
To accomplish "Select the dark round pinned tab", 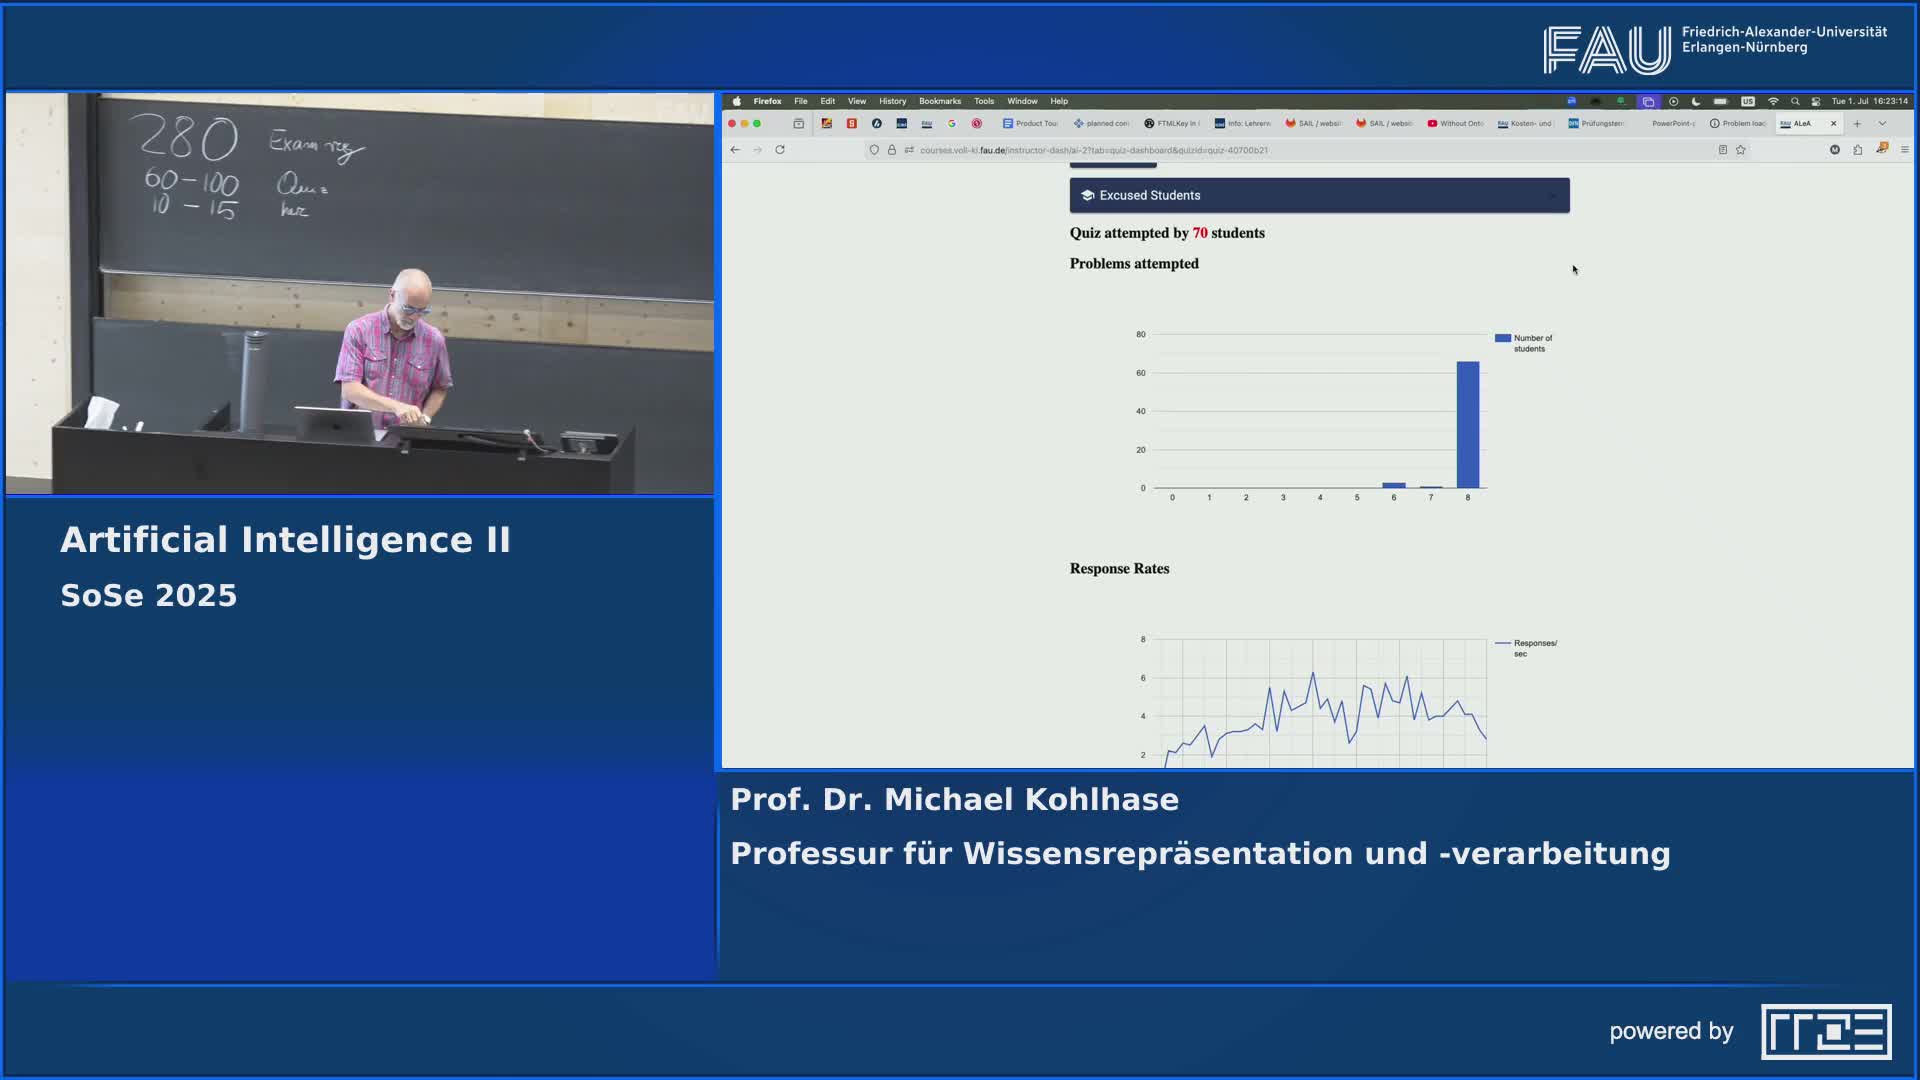I will pos(877,124).
